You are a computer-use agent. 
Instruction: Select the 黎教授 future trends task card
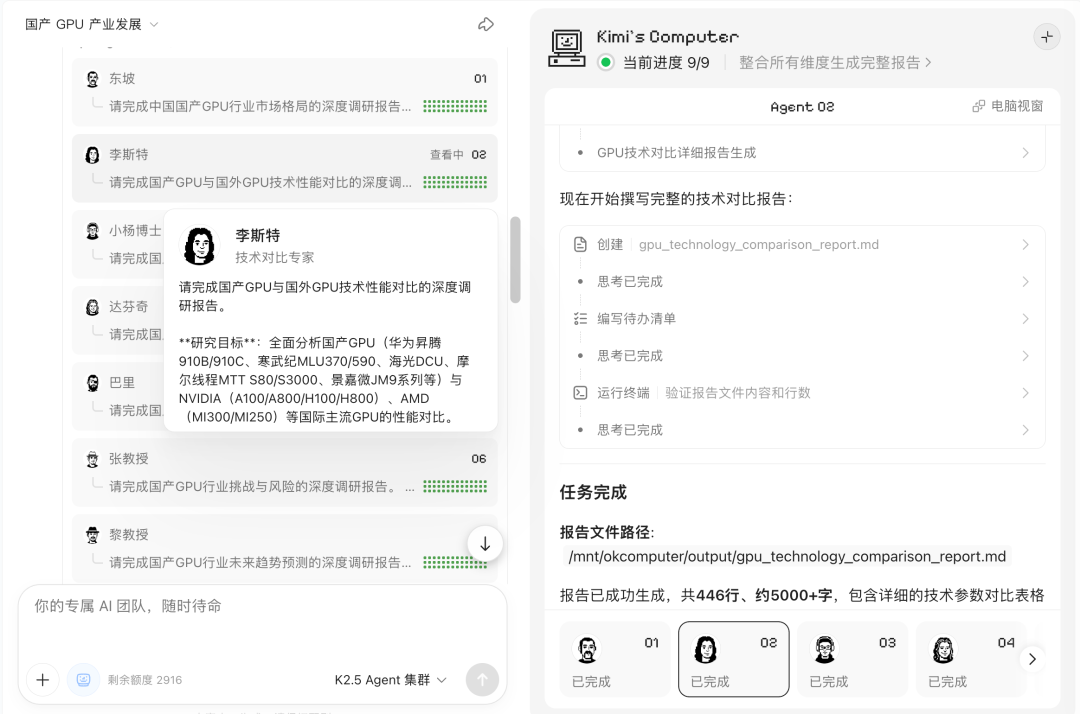pyautogui.click(x=284, y=548)
